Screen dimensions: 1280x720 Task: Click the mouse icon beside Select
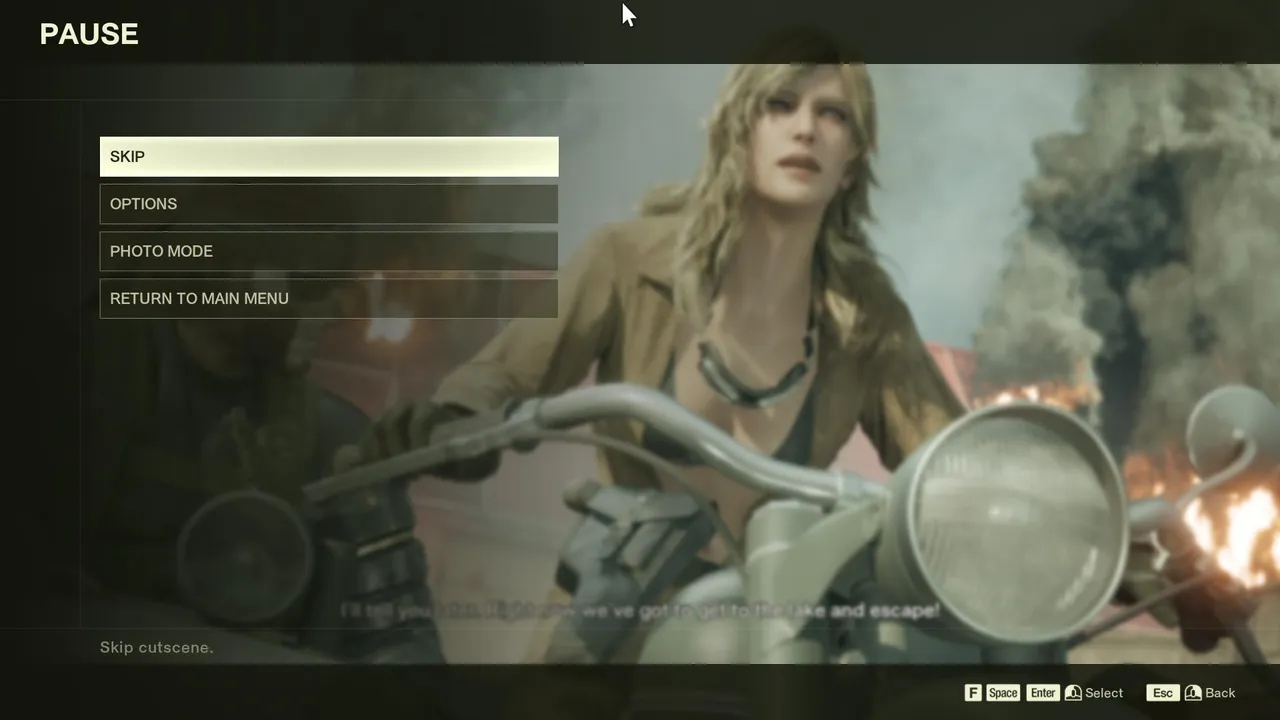pyautogui.click(x=1073, y=693)
